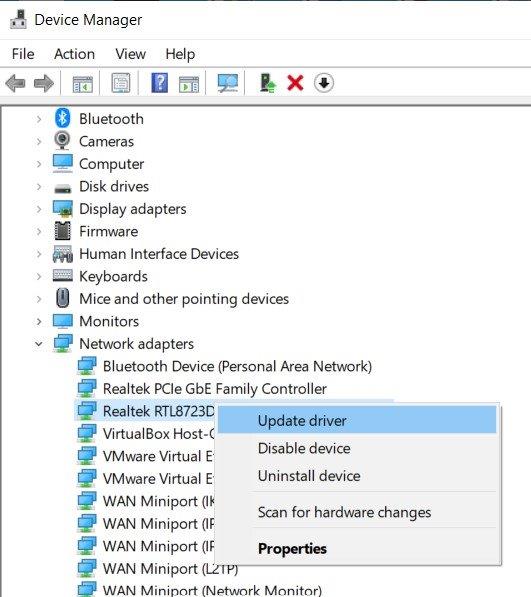Expand the Display adapters category
531x597 pixels.
pyautogui.click(x=39, y=209)
